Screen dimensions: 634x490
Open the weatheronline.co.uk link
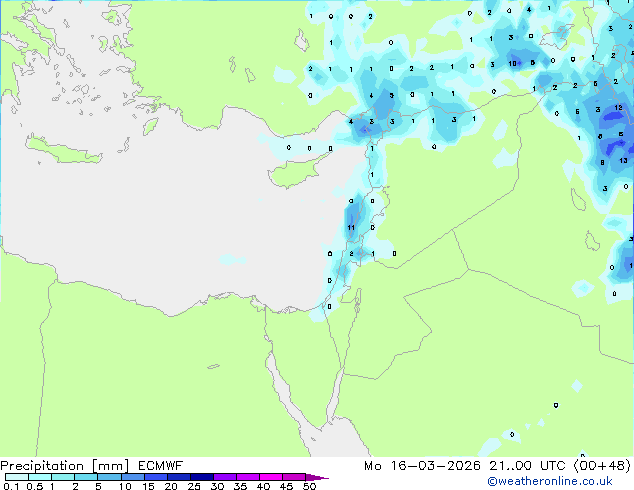coord(550,481)
